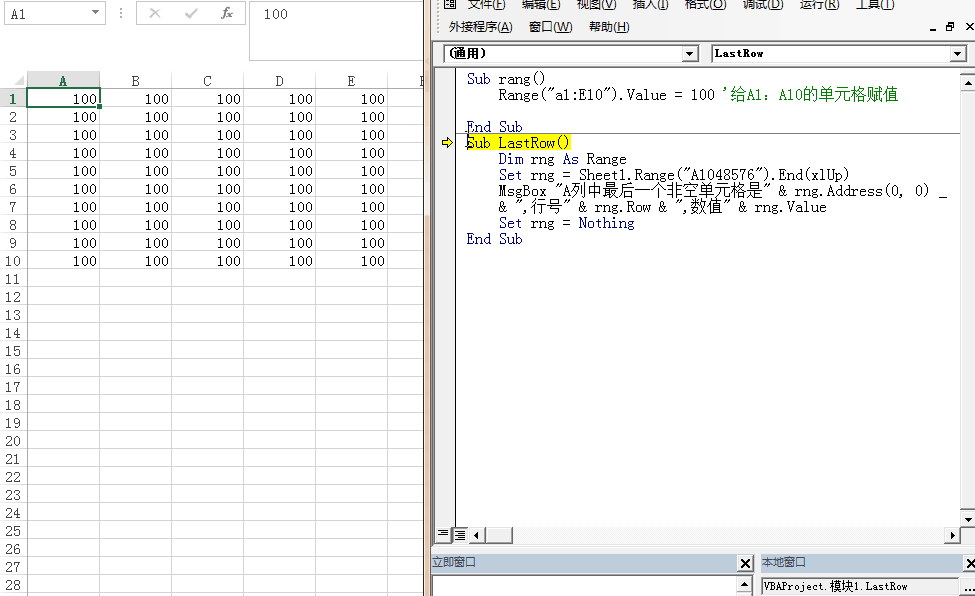Open the 帮助(H) menu
The height and width of the screenshot is (596, 975).
[609, 27]
